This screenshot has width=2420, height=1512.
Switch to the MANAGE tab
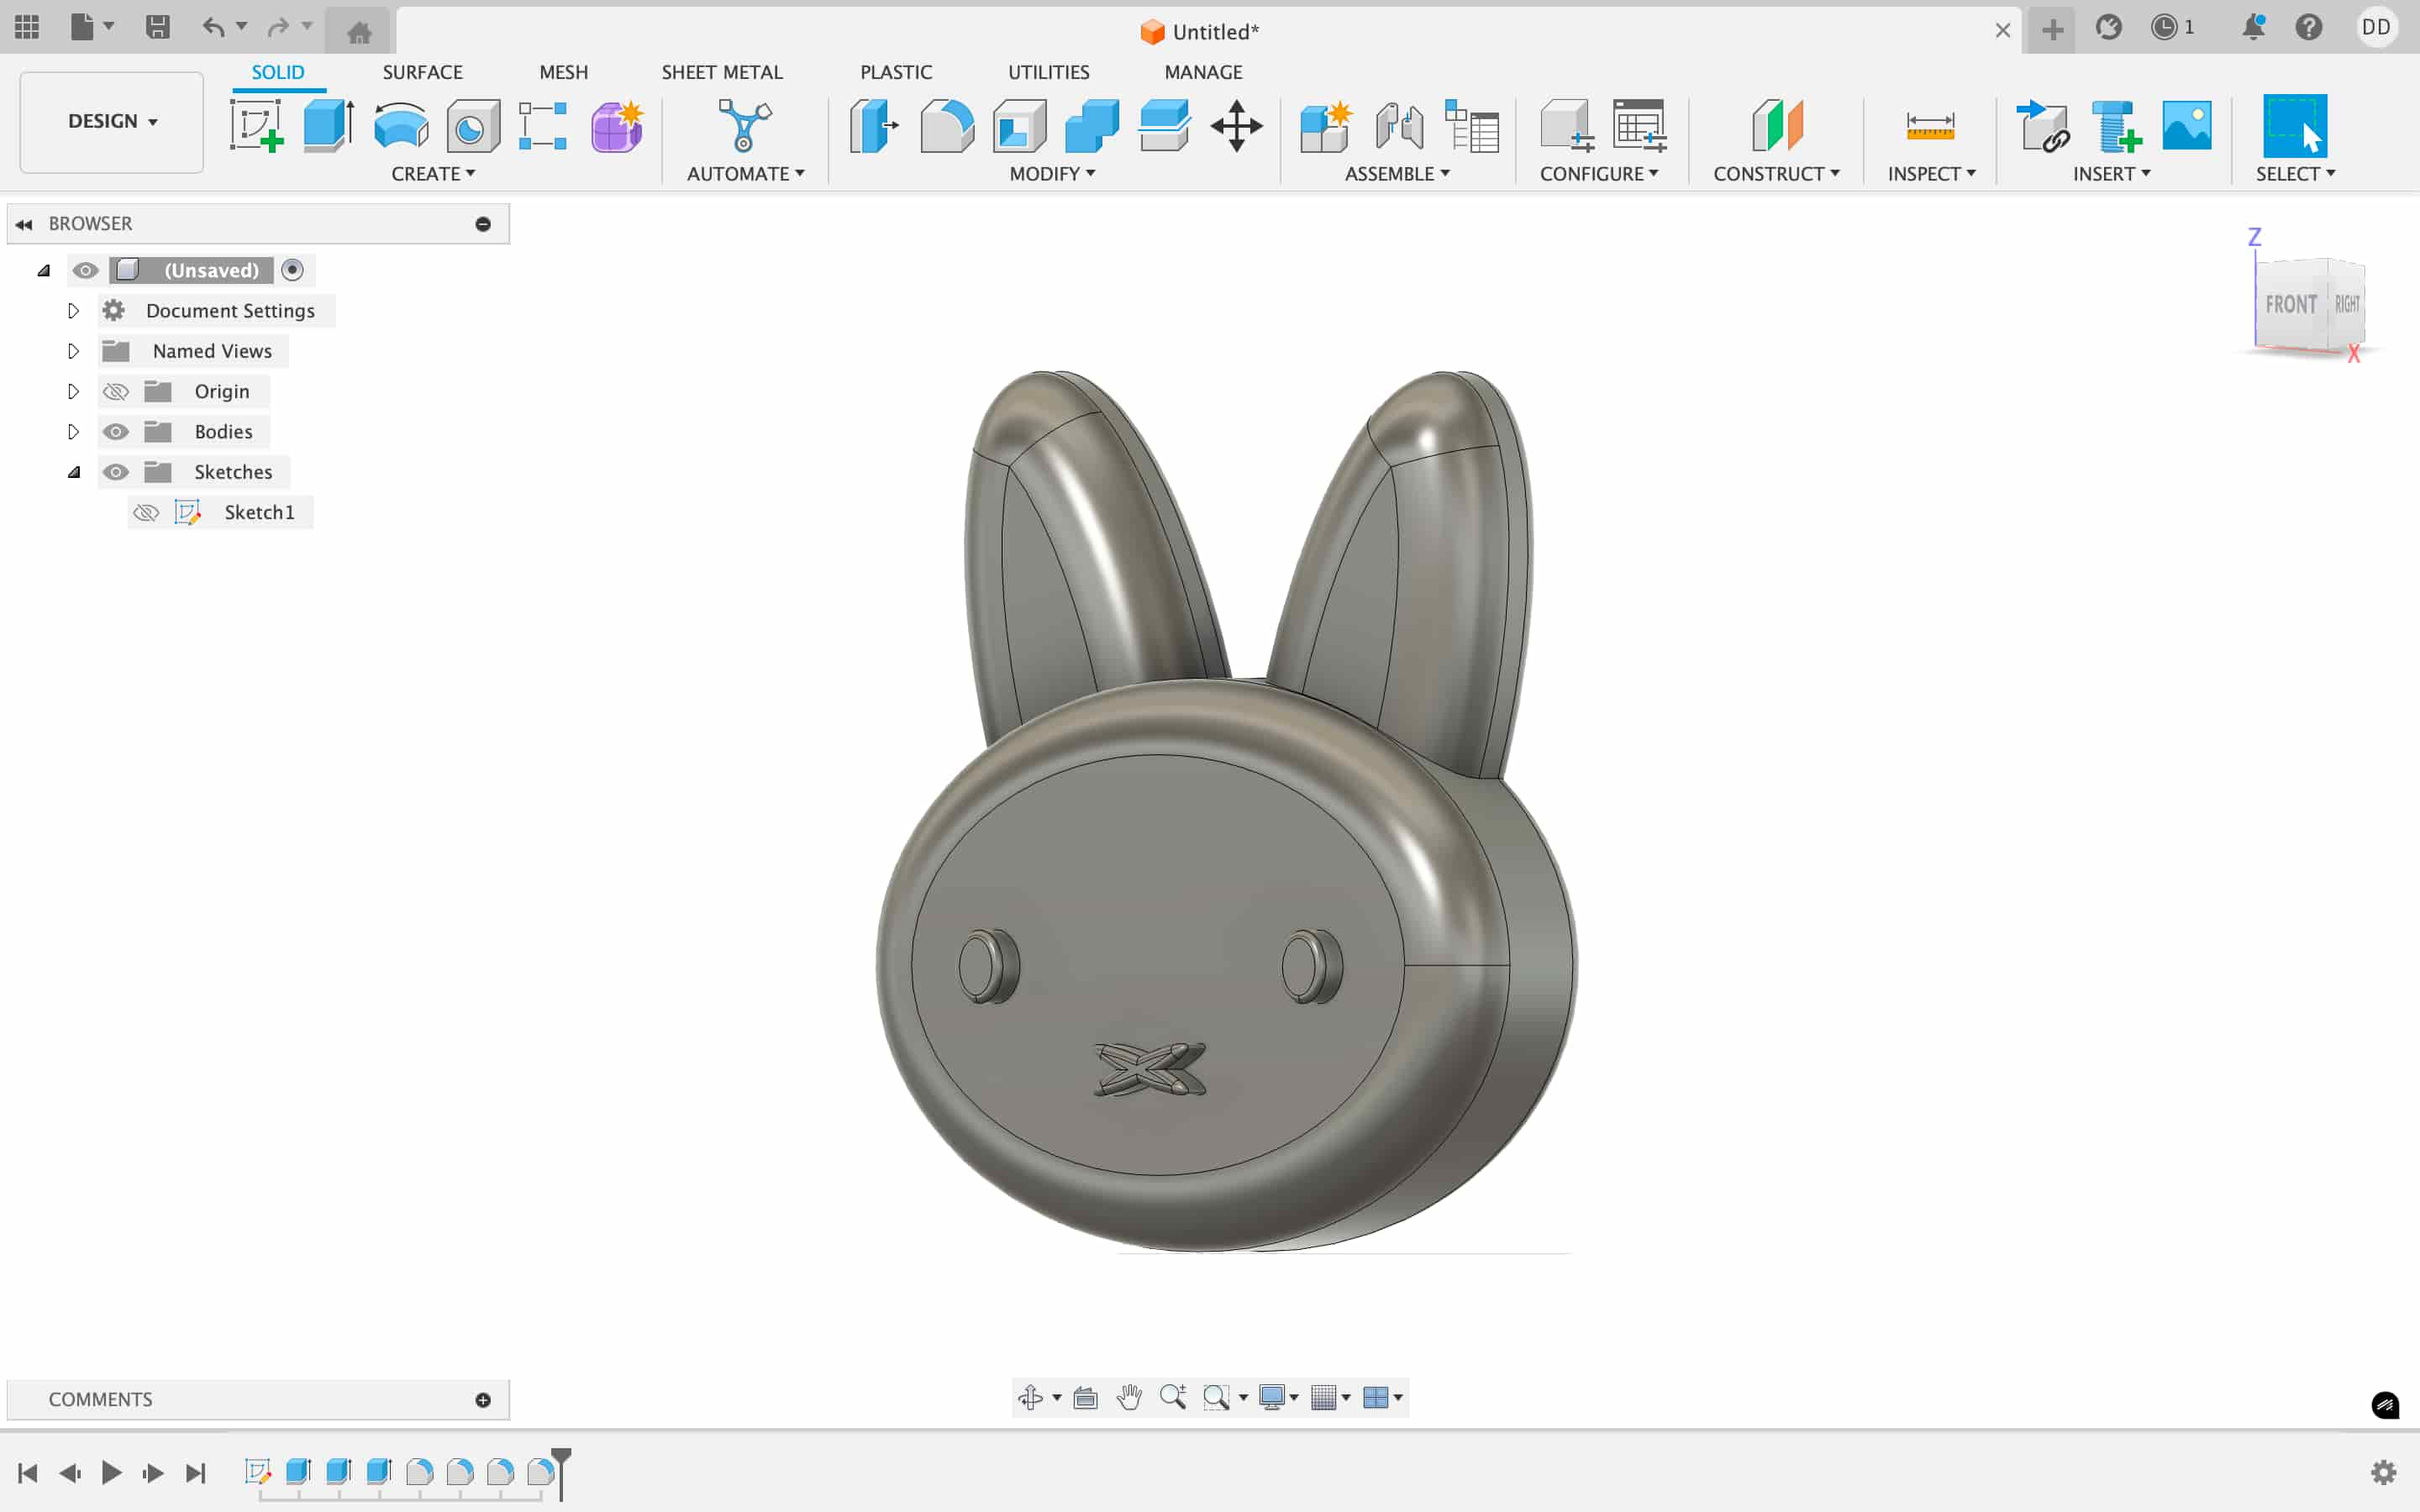click(x=1203, y=72)
